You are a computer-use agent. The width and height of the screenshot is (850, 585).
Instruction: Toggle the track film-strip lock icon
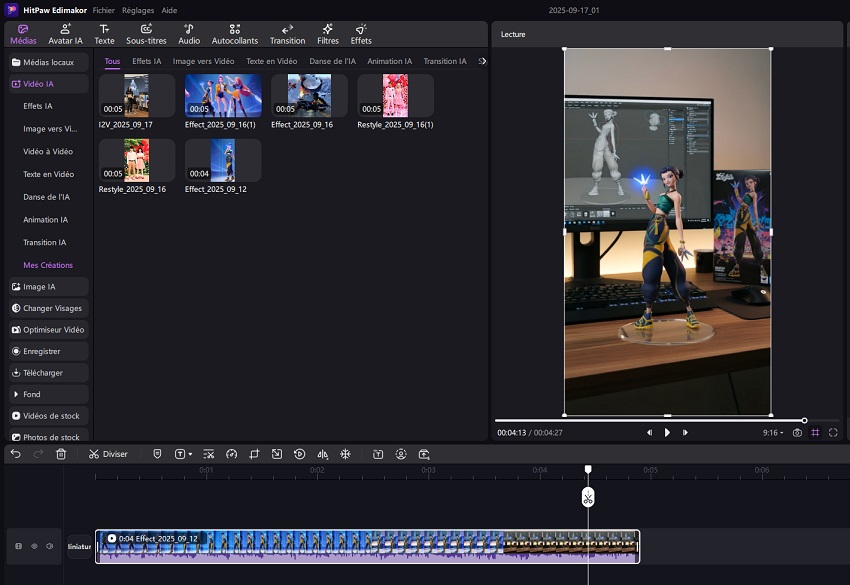click(18, 546)
